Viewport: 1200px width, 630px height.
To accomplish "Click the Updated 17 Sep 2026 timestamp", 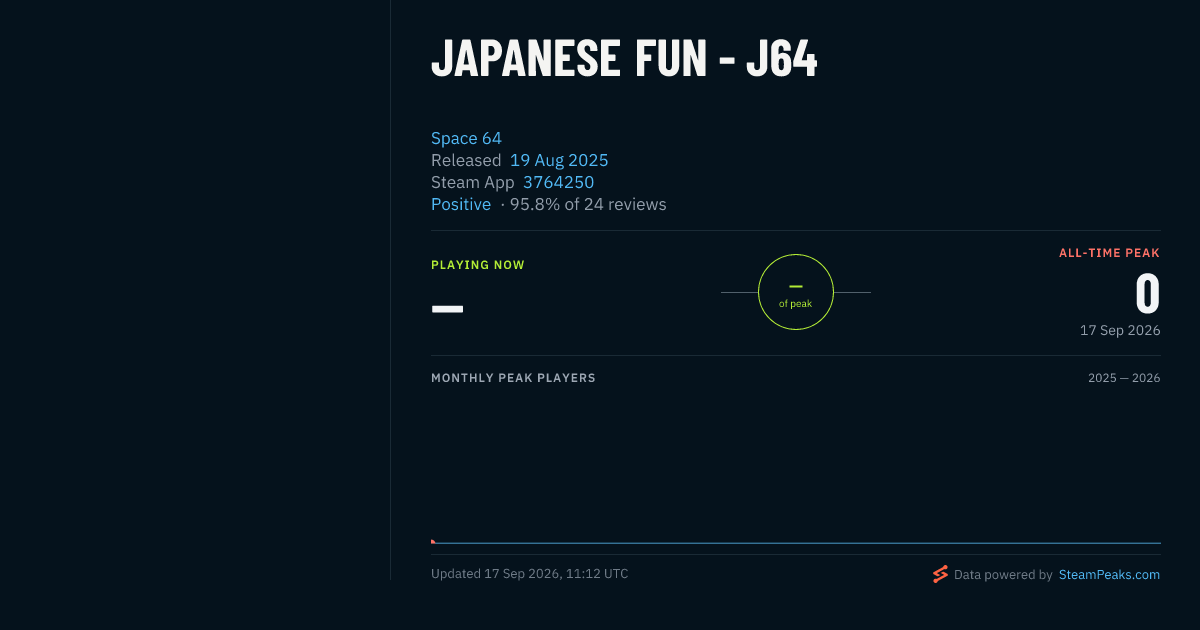I will (x=529, y=574).
